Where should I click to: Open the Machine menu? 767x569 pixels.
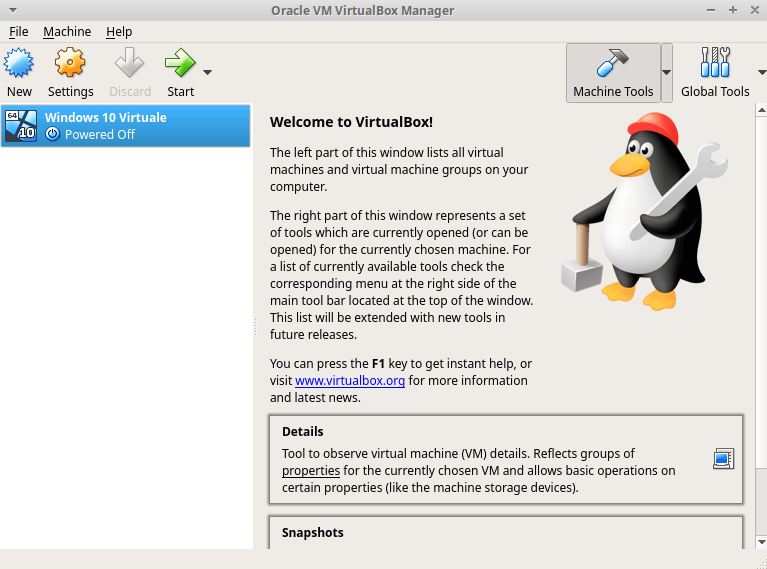tap(67, 32)
